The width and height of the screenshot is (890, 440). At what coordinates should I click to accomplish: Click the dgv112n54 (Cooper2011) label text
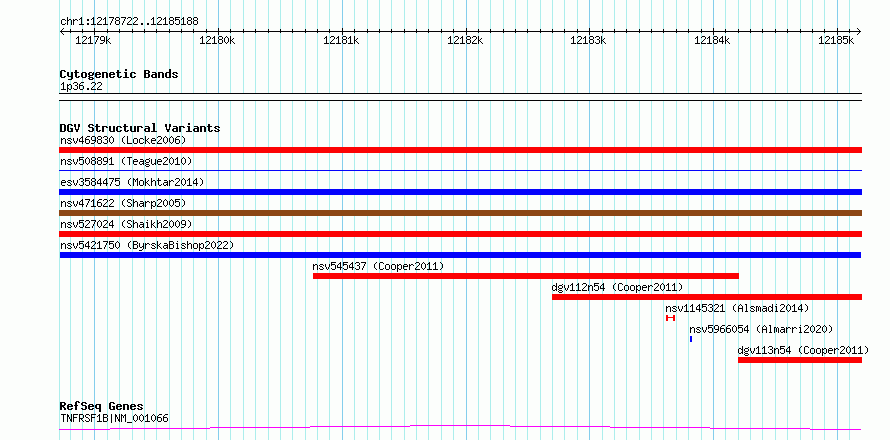coord(618,287)
